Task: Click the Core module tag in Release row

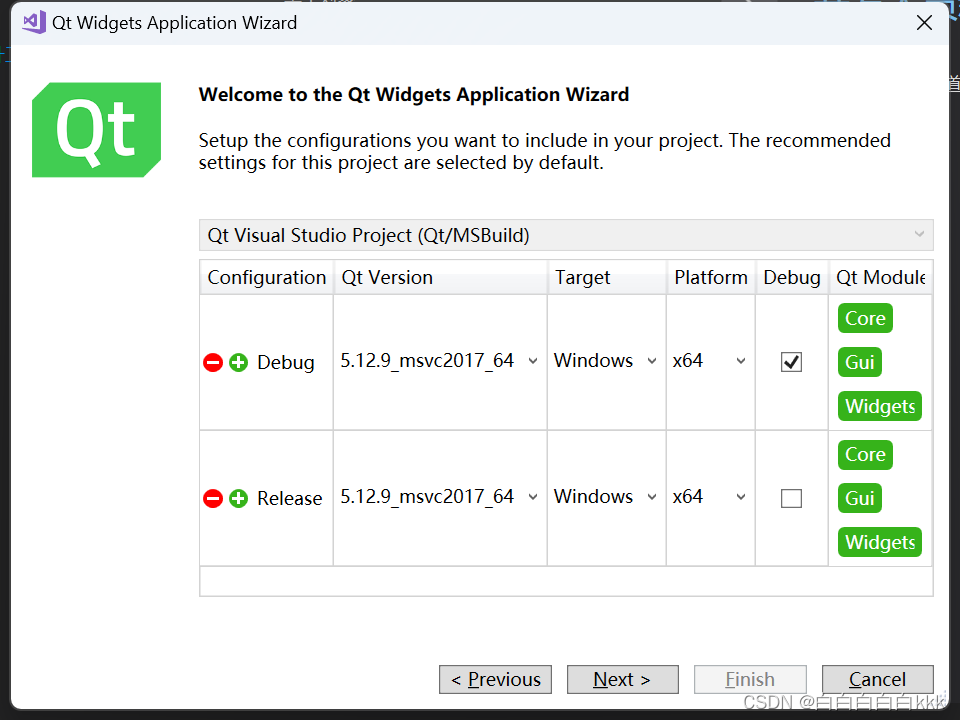Action: pyautogui.click(x=865, y=455)
